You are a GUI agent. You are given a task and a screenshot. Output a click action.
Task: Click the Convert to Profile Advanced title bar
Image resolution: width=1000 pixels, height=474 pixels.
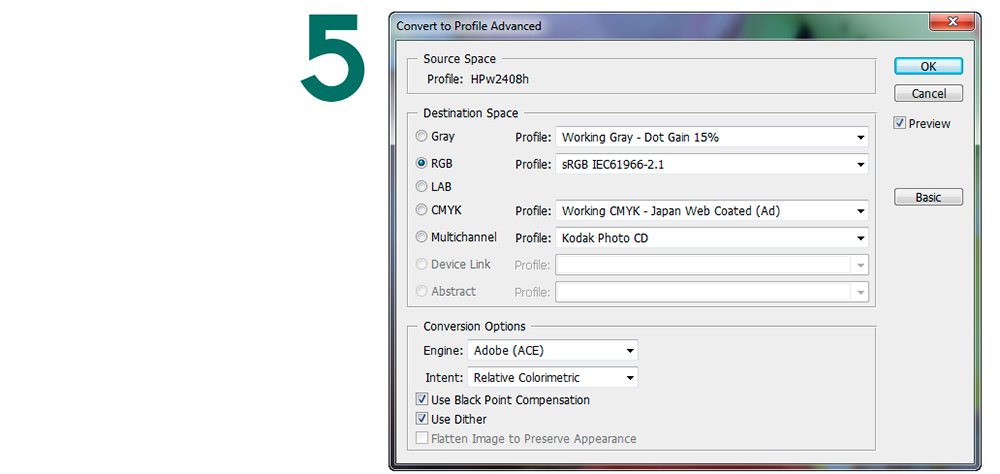[600, 25]
